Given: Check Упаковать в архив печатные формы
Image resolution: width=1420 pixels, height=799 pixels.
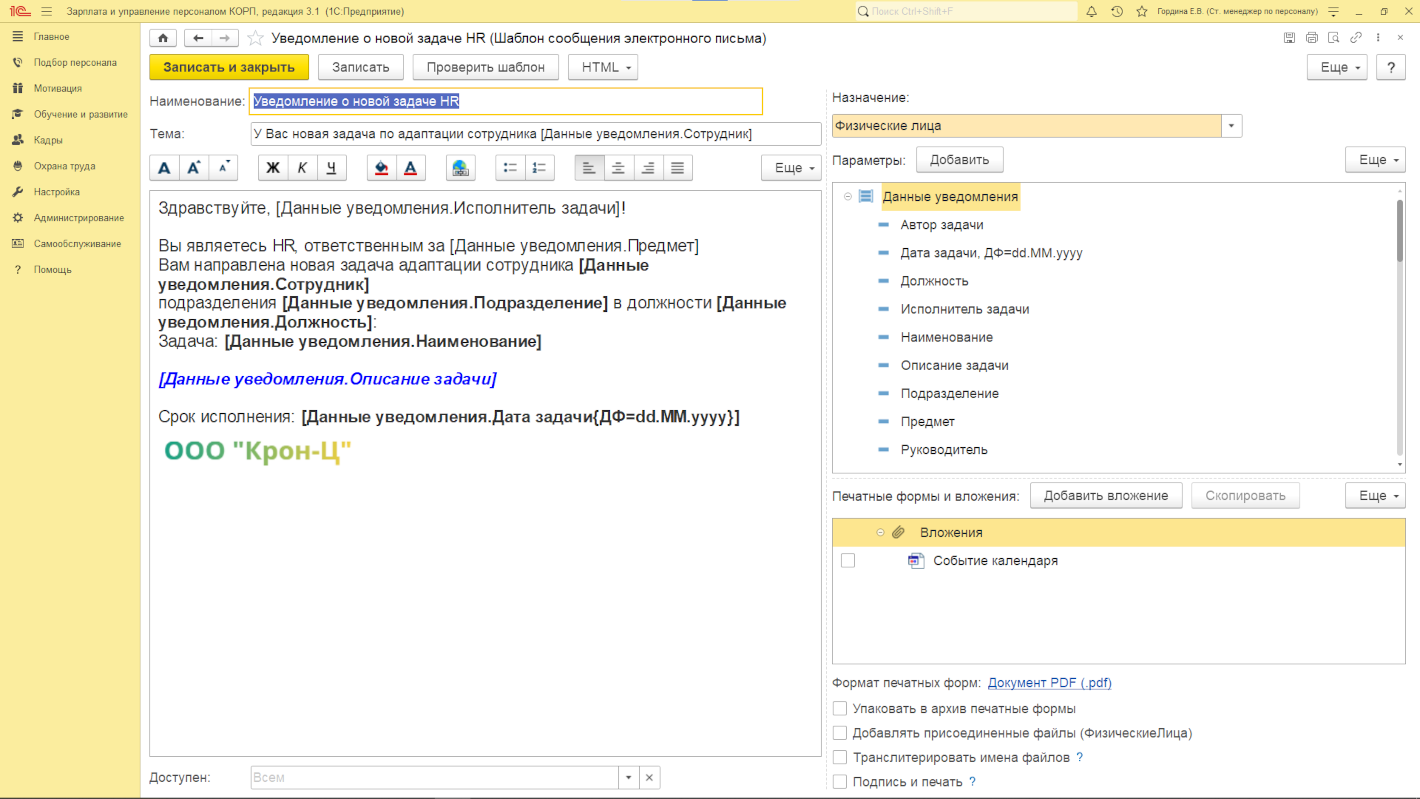Looking at the screenshot, I should (840, 709).
